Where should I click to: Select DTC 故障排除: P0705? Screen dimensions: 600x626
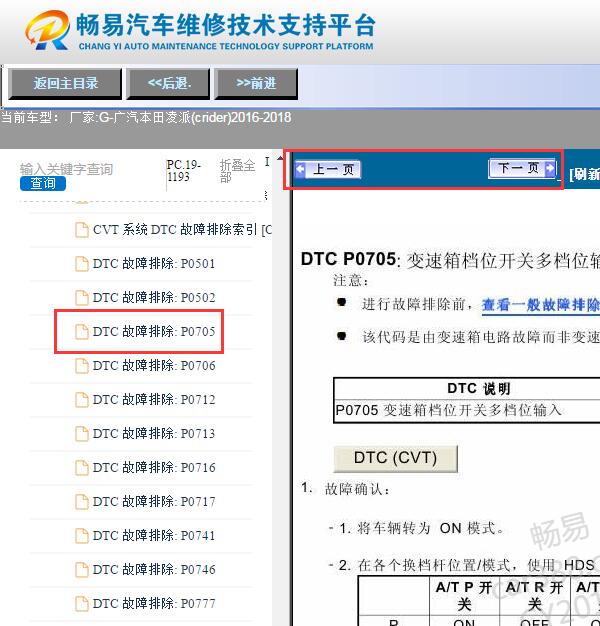coord(145,331)
